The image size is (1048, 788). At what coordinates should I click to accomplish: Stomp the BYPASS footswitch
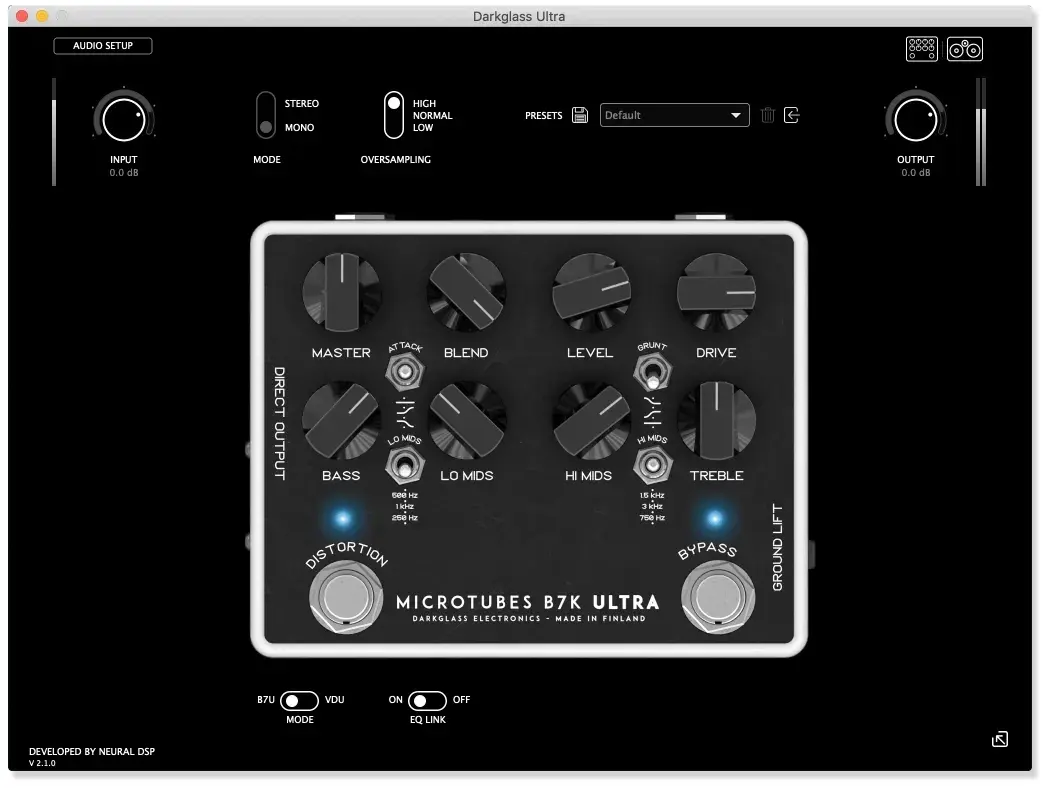click(x=718, y=597)
